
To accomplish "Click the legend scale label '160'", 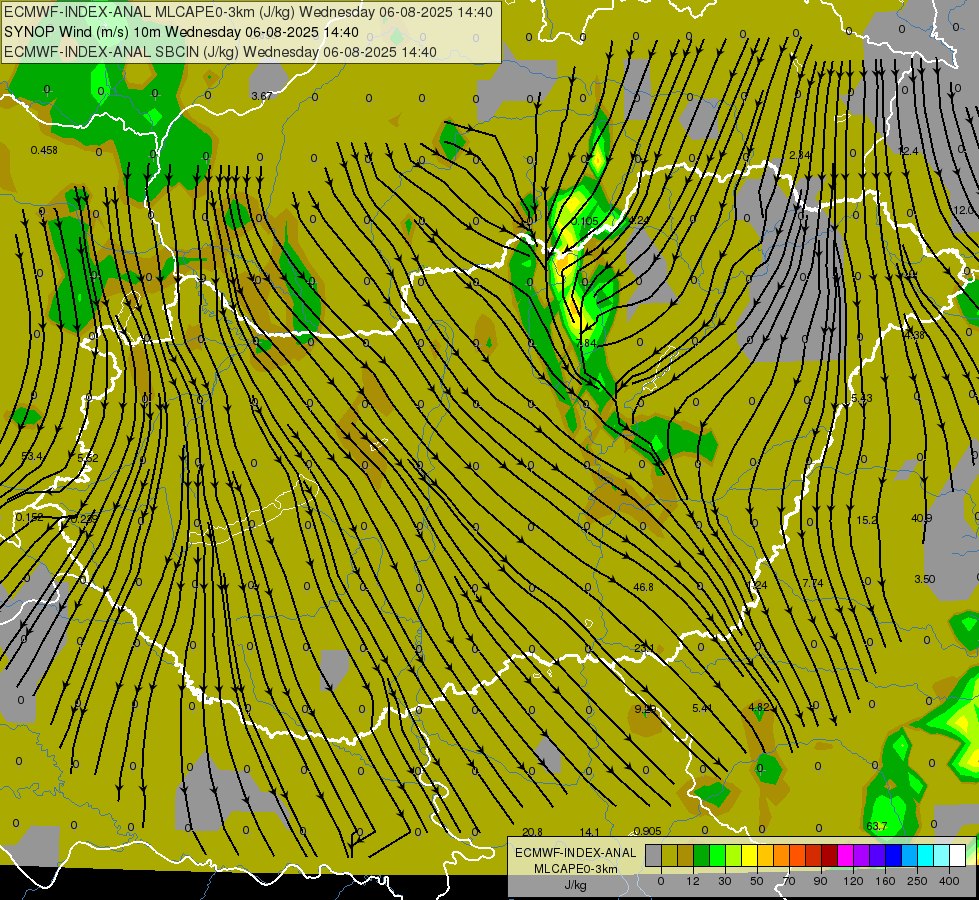I will (x=885, y=881).
